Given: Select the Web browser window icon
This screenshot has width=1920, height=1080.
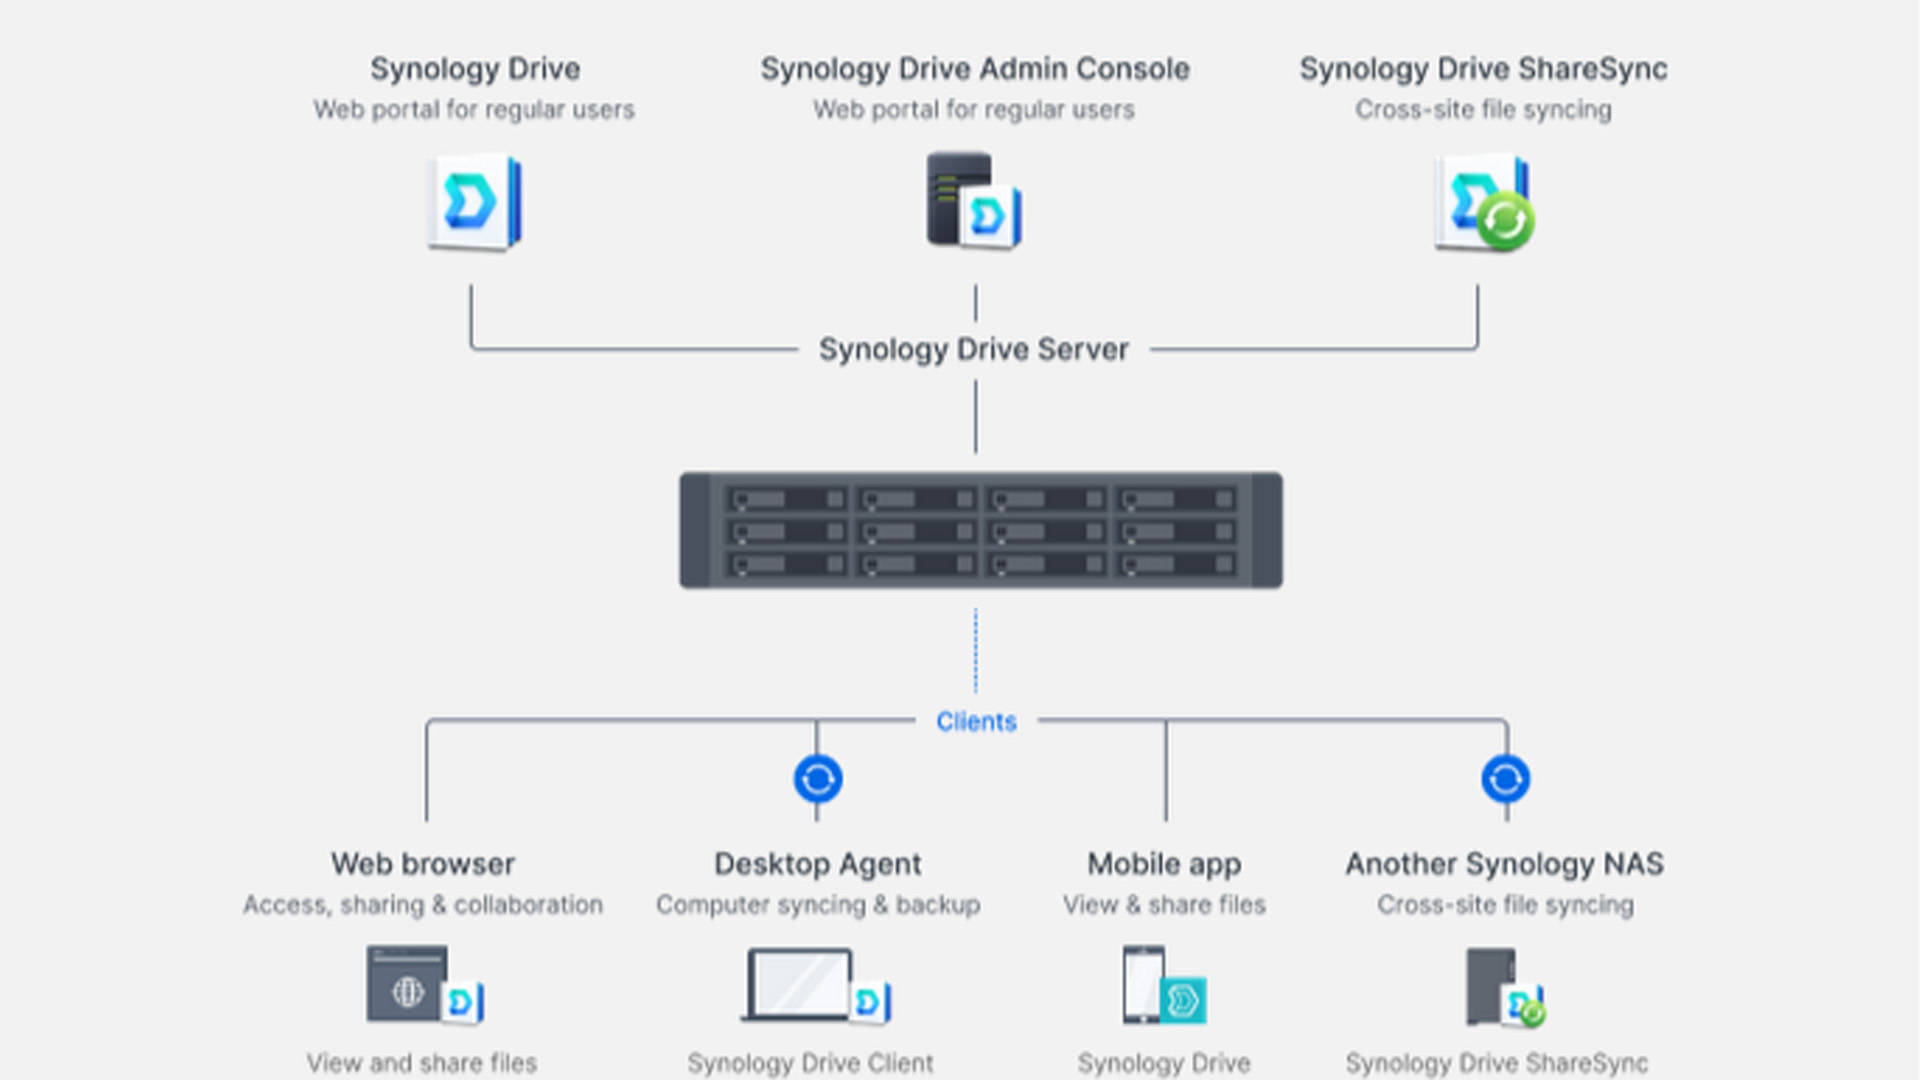Looking at the screenshot, I should coord(425,985).
